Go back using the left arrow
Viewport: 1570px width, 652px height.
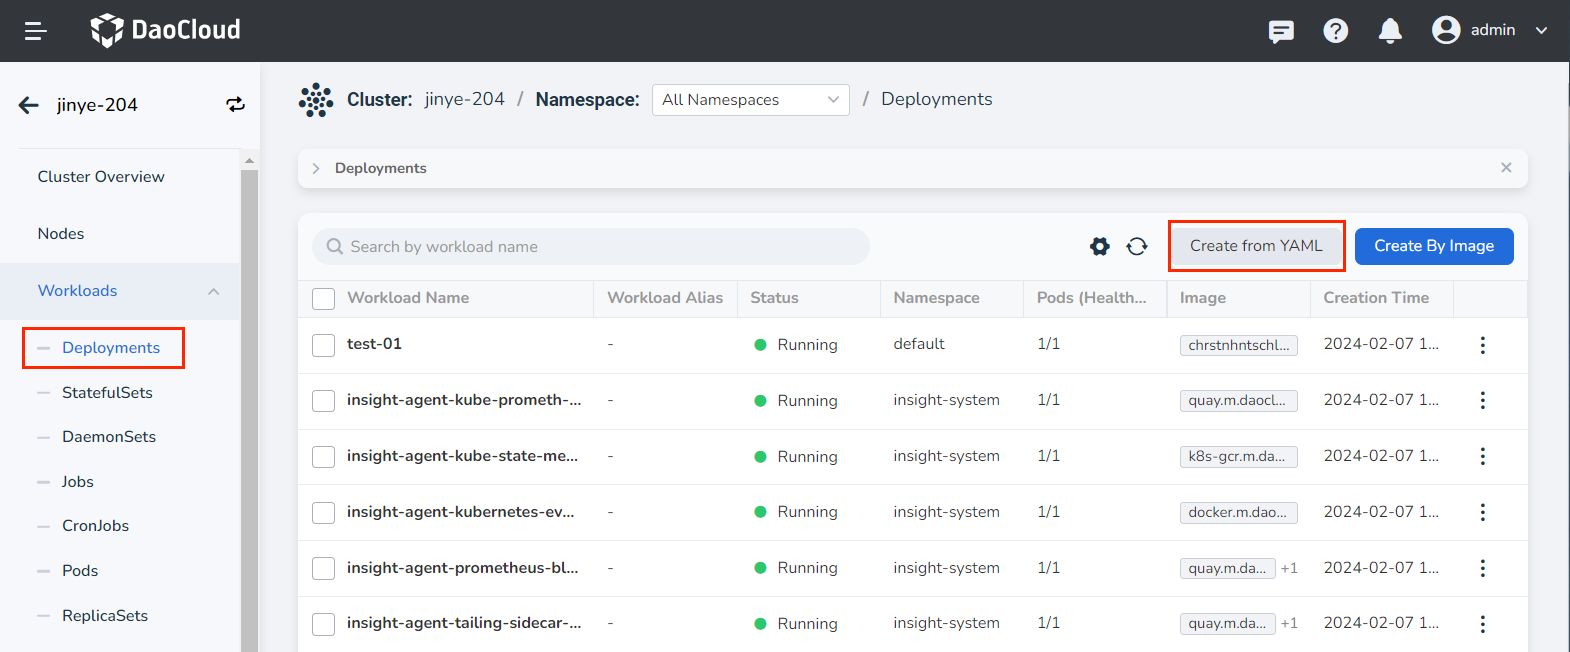[29, 105]
